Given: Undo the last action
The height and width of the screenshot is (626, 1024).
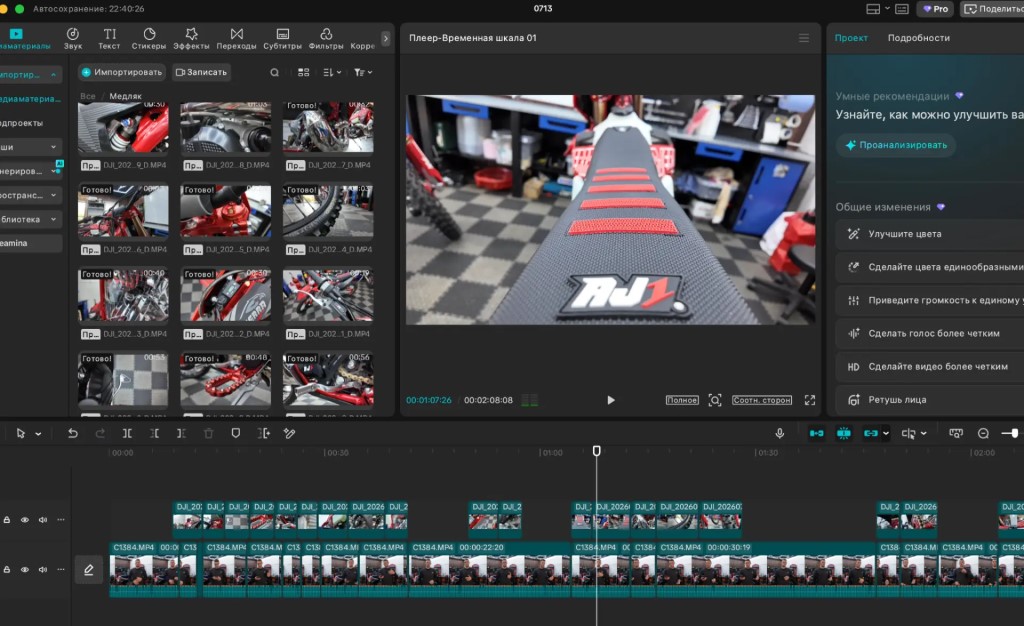Looking at the screenshot, I should 72,433.
